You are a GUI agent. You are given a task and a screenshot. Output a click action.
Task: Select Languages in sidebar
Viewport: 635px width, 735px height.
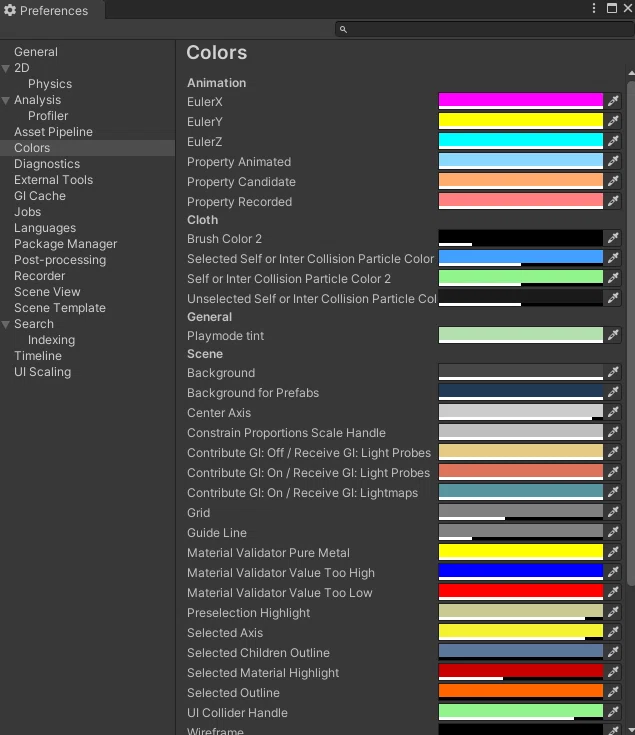pyautogui.click(x=45, y=228)
